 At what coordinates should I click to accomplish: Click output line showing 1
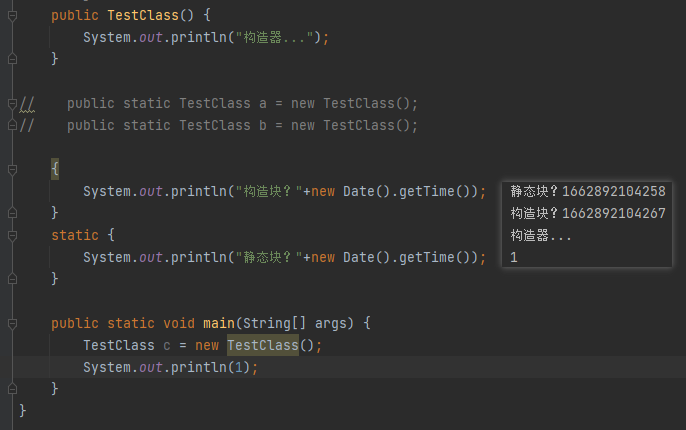tap(514, 257)
